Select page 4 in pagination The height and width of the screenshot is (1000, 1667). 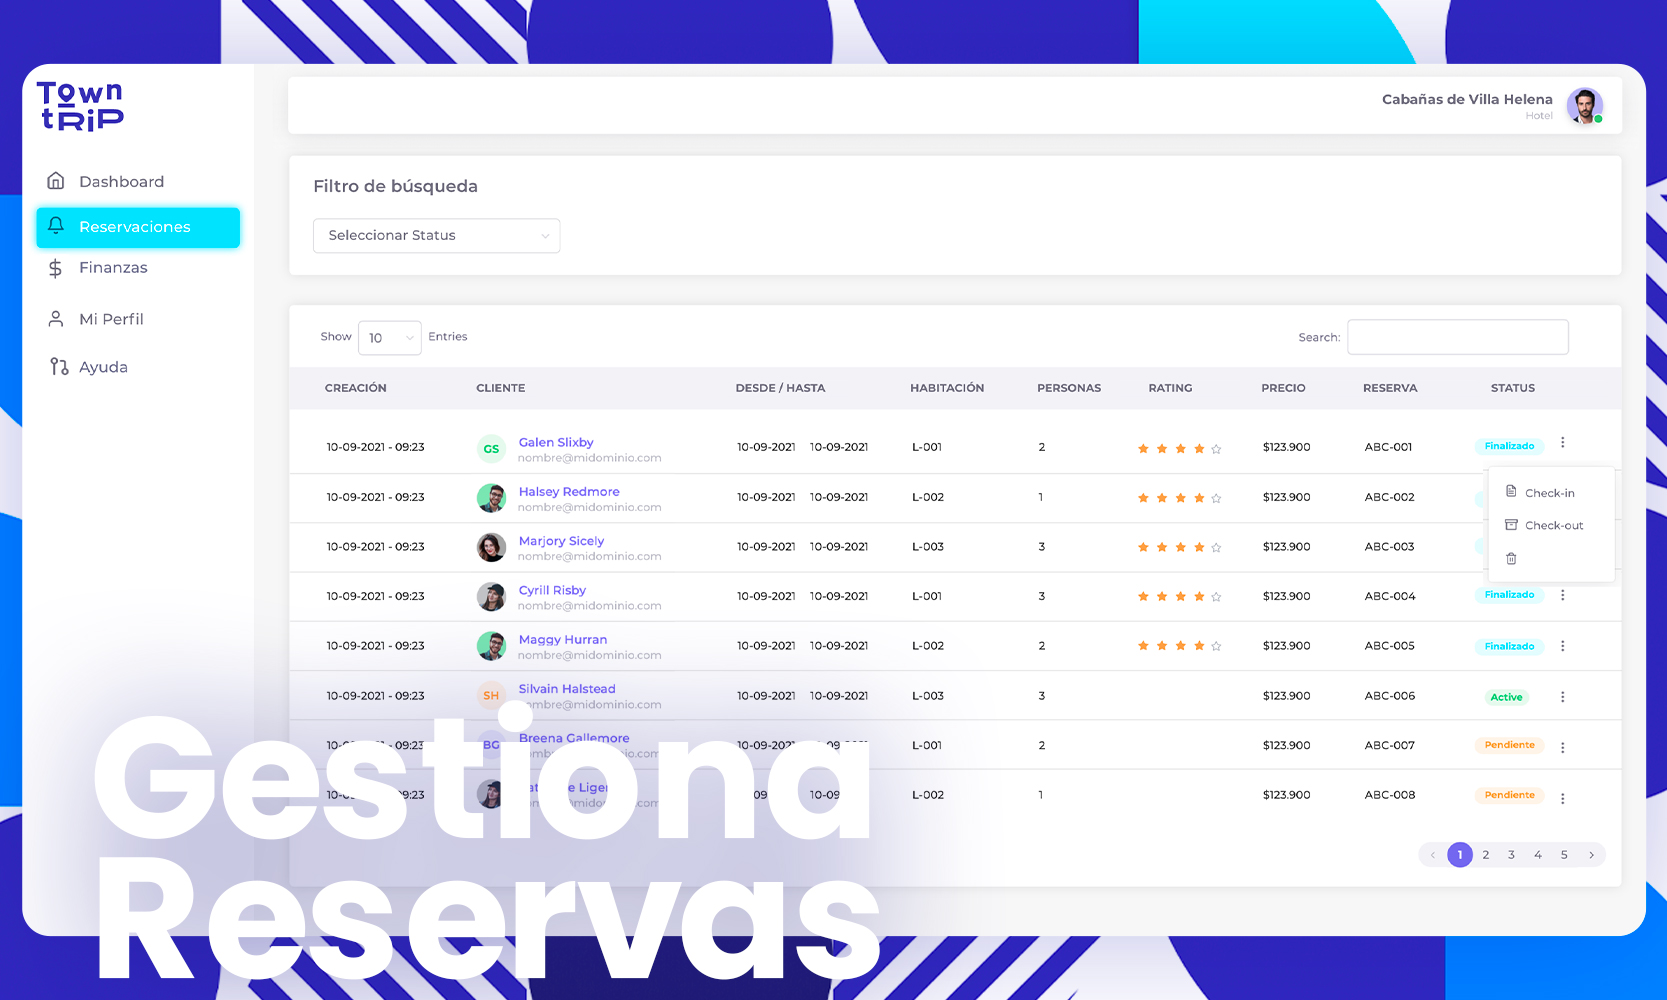[1538, 855]
